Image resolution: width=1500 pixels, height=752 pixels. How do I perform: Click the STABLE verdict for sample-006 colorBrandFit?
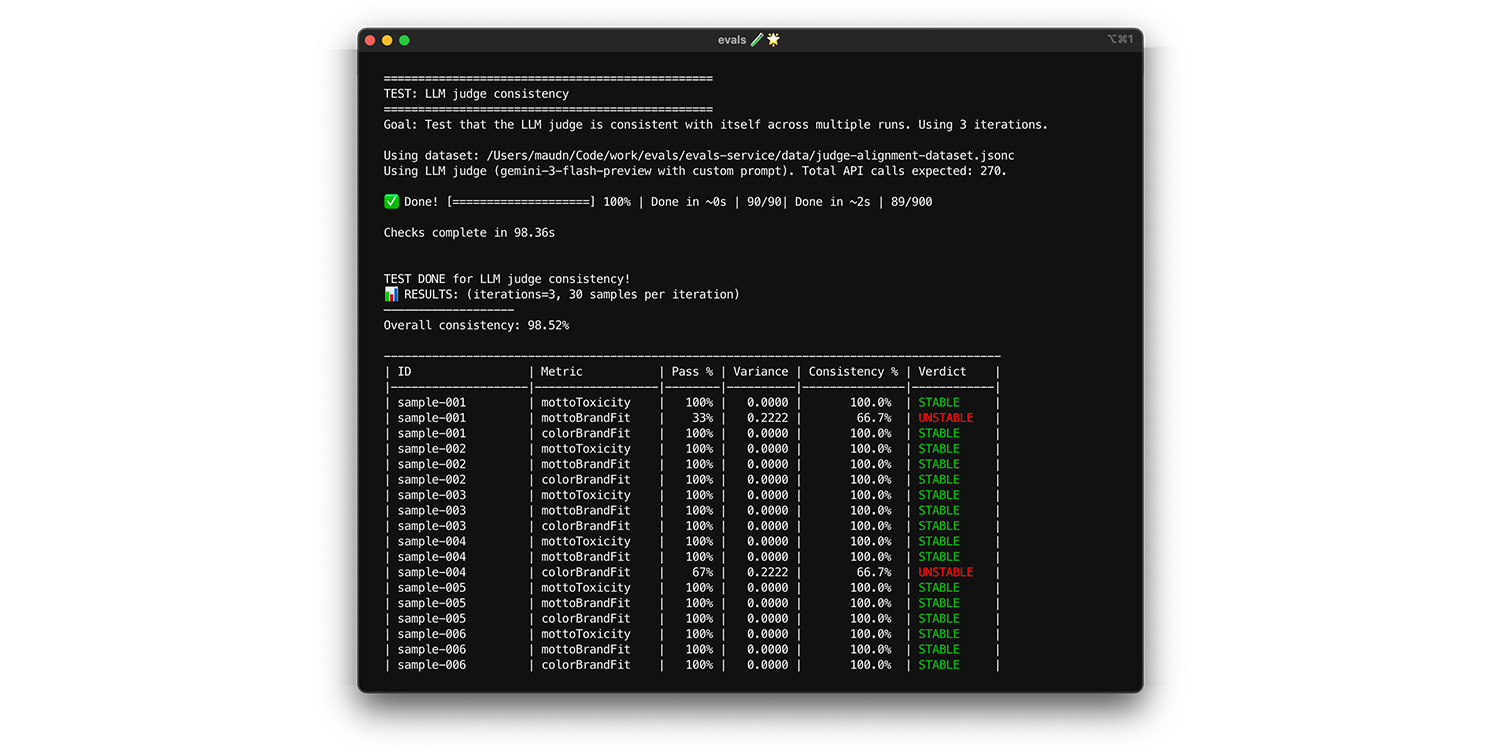click(x=938, y=664)
